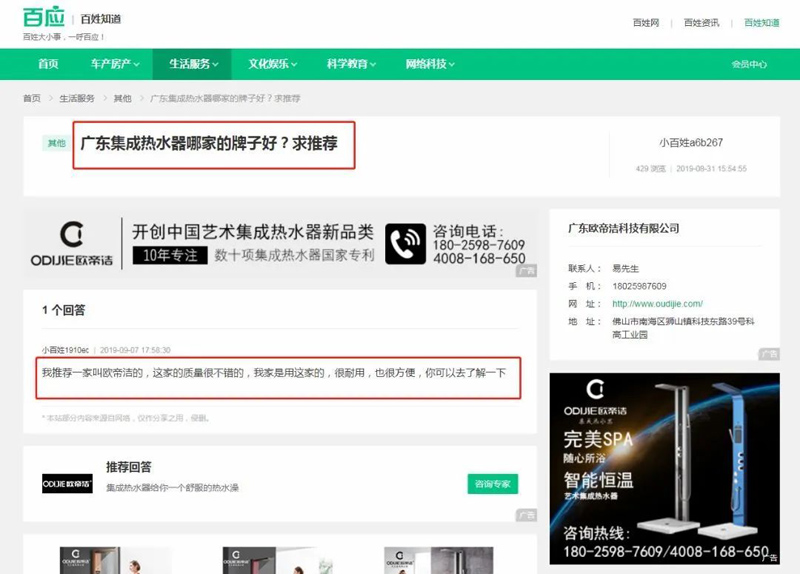Click the third product thumbnail at the bottom
This screenshot has height=574, width=800.
pyautogui.click(x=439, y=560)
